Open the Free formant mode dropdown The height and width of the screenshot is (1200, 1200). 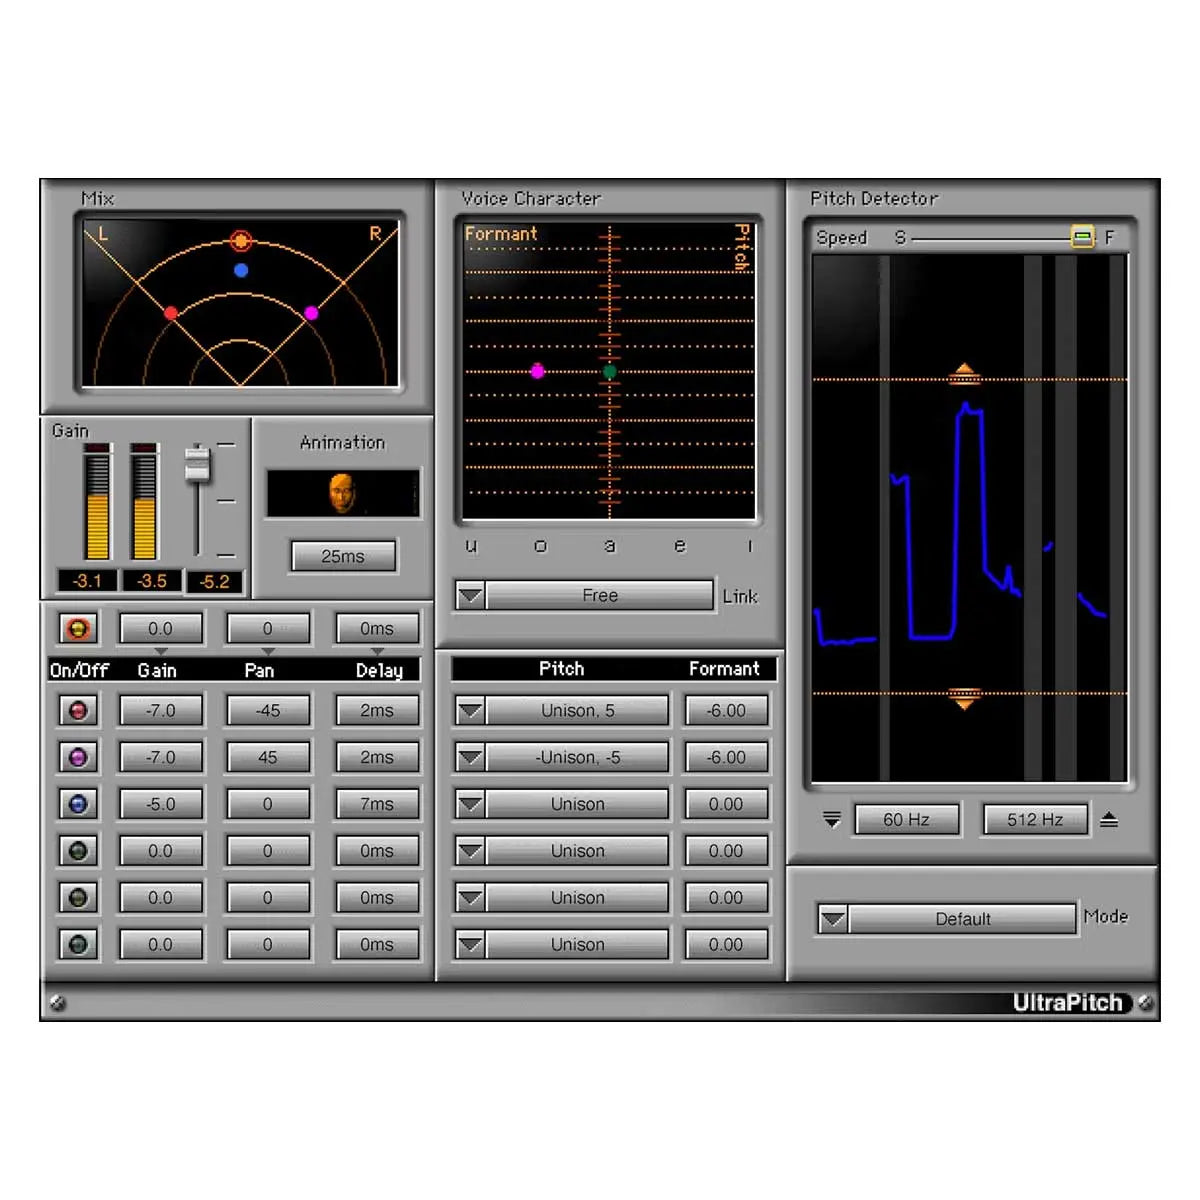(469, 594)
